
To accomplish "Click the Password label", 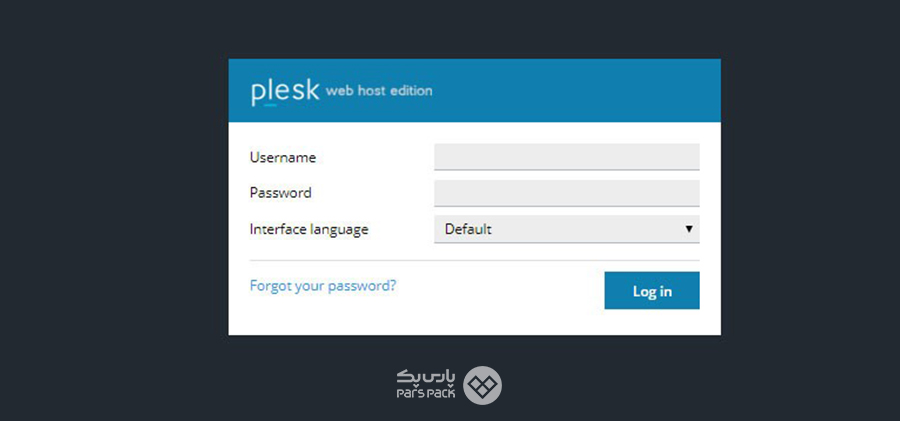I will tap(281, 193).
